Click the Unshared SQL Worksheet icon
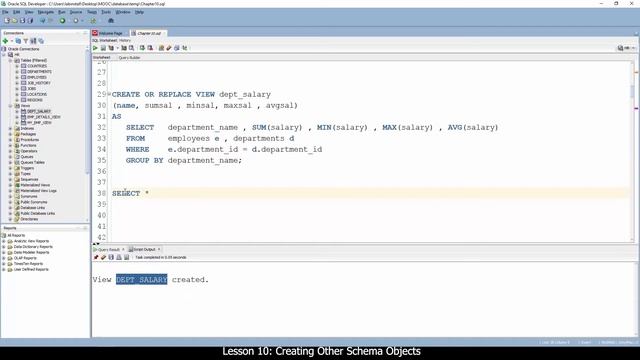This screenshot has width=640, height=360. 161,48
